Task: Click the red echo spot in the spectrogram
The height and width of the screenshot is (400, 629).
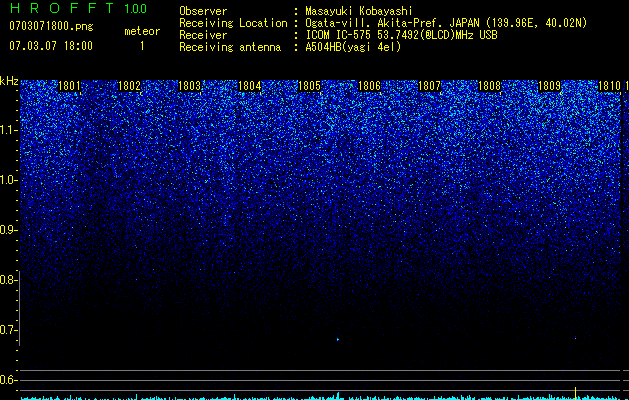Action: (575, 338)
